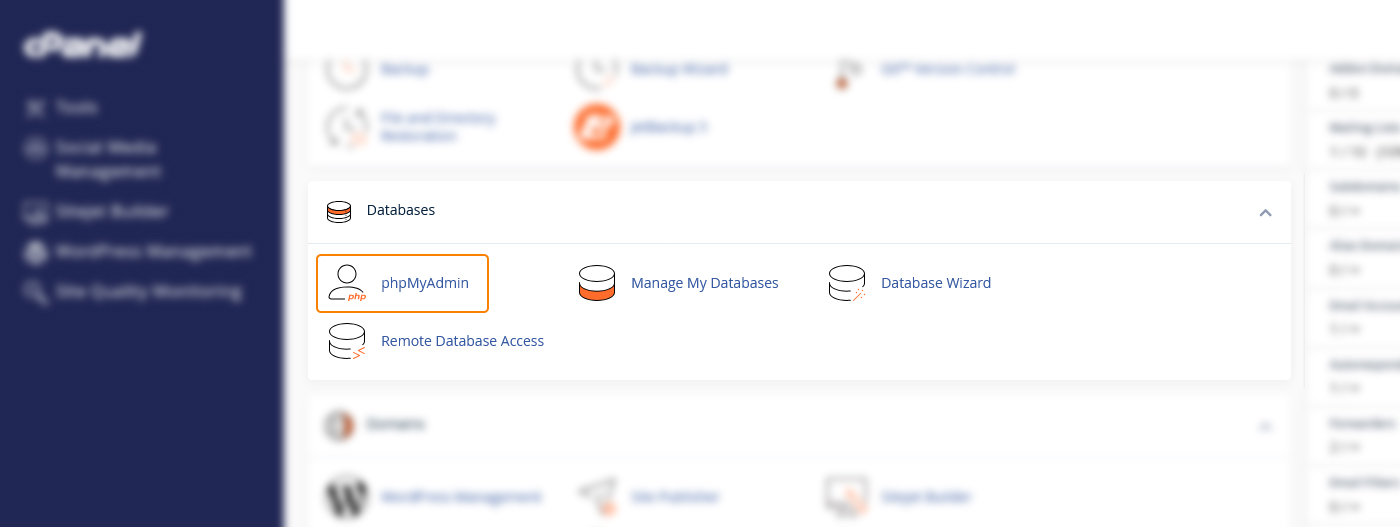
Task: Select Site Quality Monitoring in the sidebar
Action: 147,292
